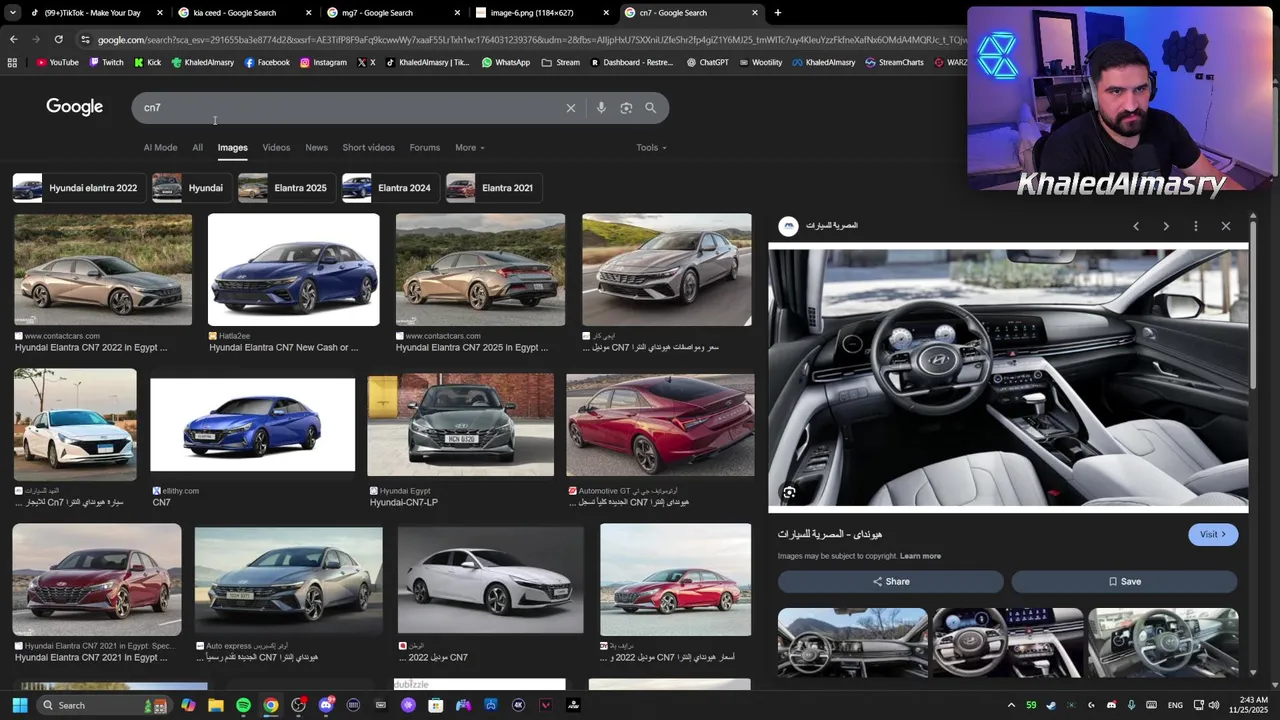Image resolution: width=1280 pixels, height=720 pixels.
Task: Go to the previous image in the preview panel
Action: pos(1136,226)
